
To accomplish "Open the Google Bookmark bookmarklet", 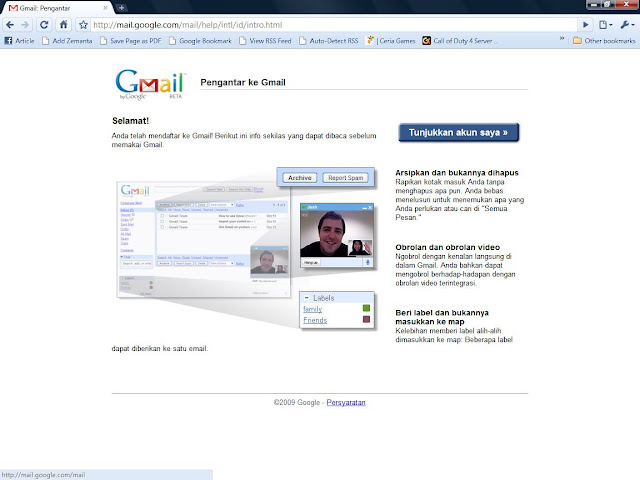I will pos(200,41).
